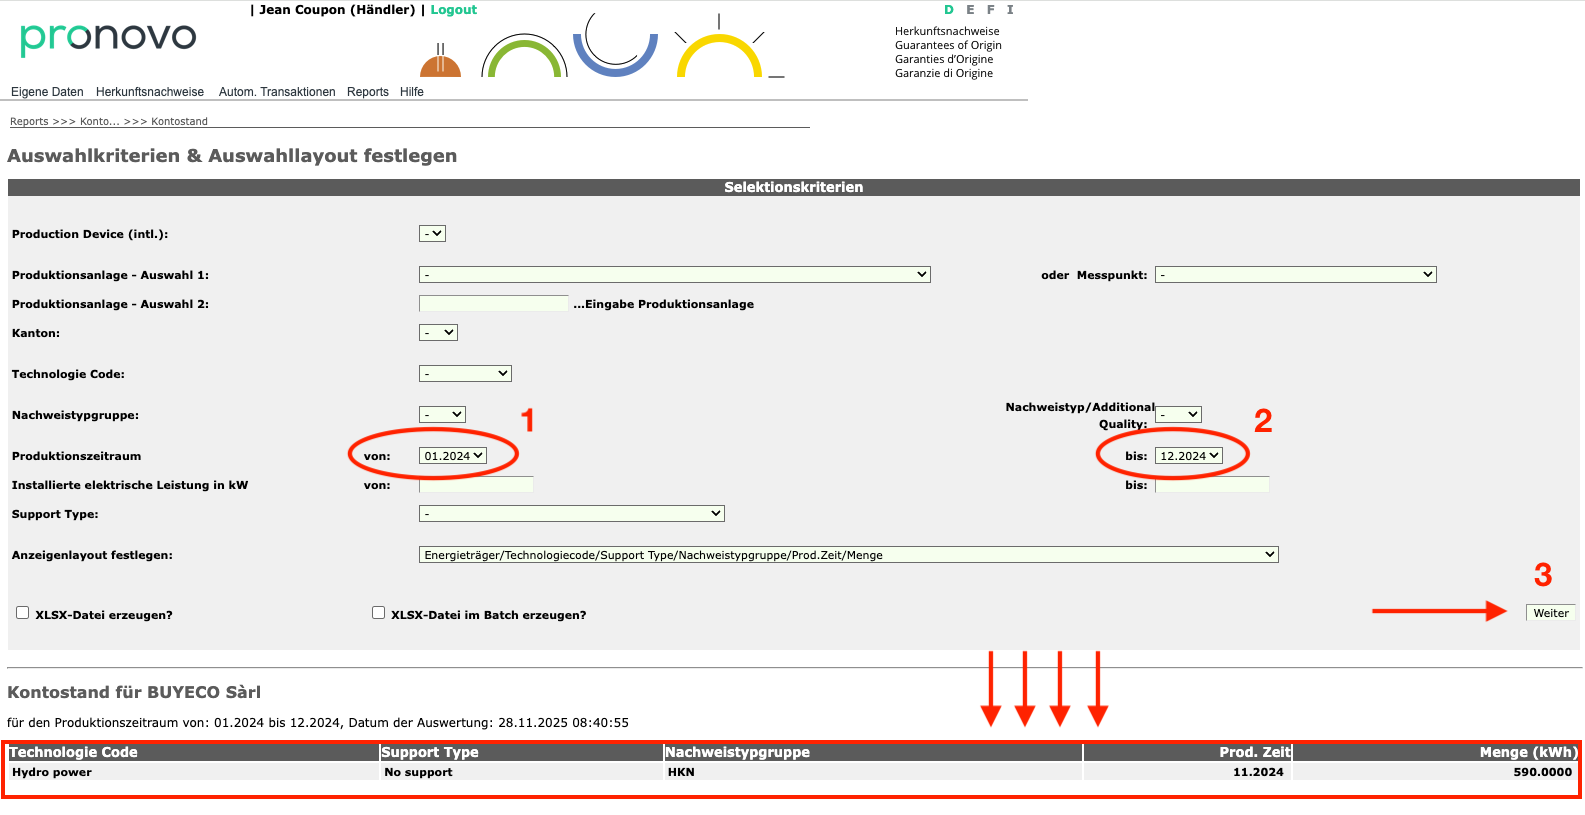Click the Produktionsanlage Auswahl 2 input field

click(494, 304)
